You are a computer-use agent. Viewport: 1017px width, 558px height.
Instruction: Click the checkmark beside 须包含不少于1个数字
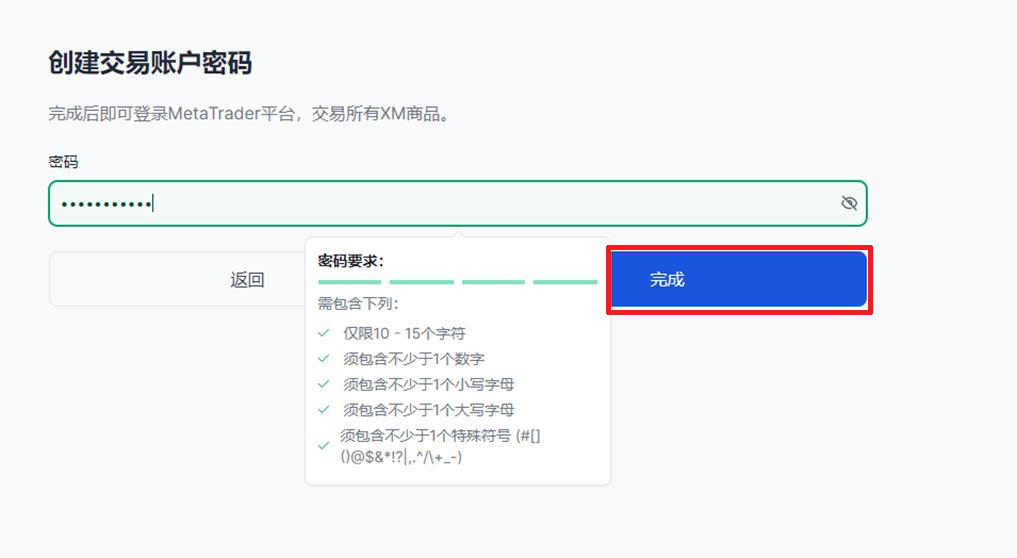coord(323,358)
